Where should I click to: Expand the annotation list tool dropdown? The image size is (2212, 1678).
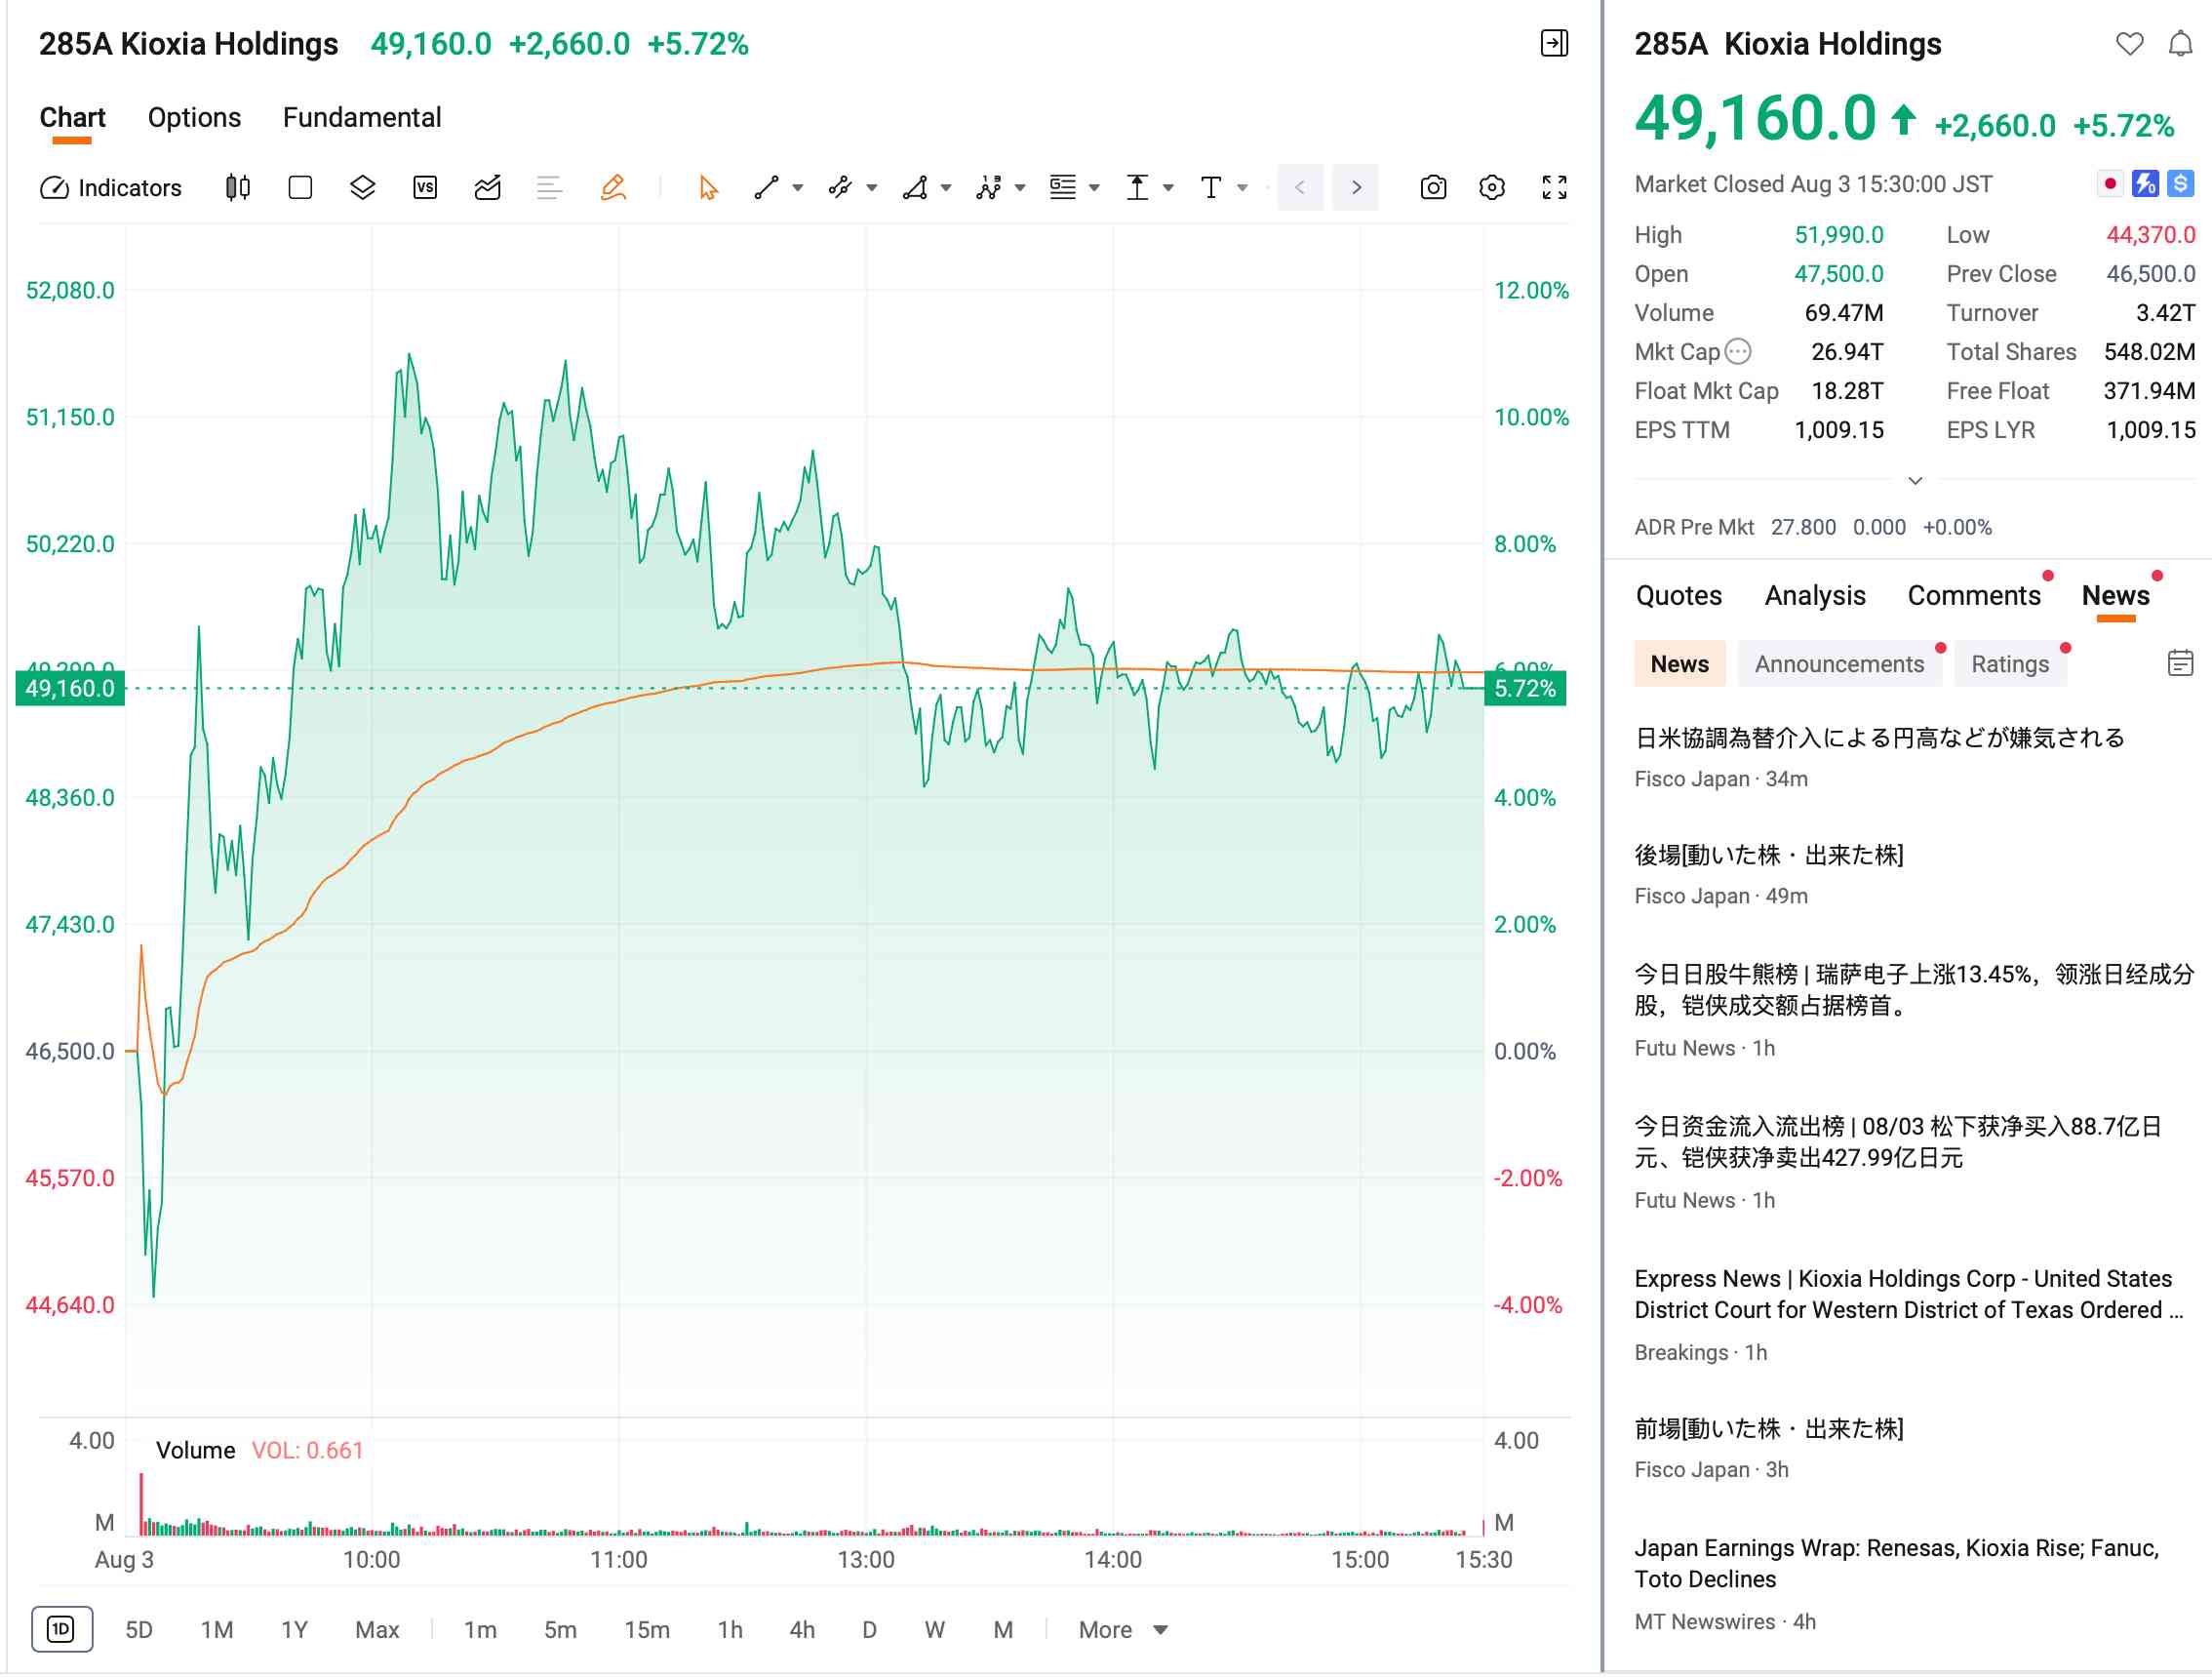[1094, 188]
